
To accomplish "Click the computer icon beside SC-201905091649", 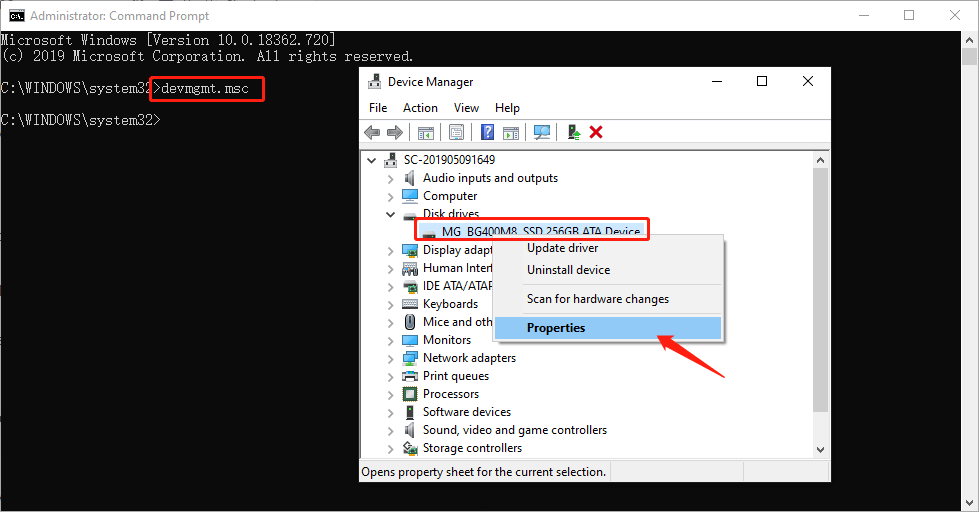I will [391, 160].
